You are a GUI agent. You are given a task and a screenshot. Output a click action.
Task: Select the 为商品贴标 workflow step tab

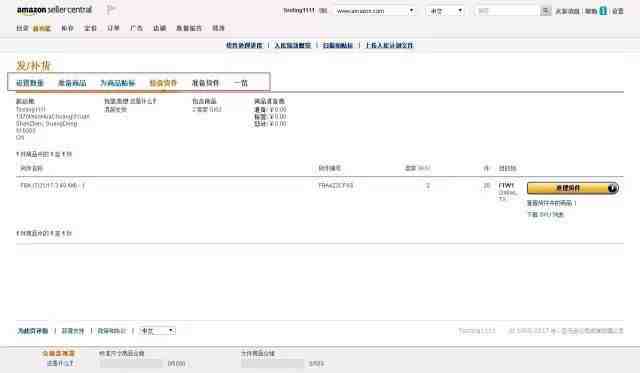(118, 83)
